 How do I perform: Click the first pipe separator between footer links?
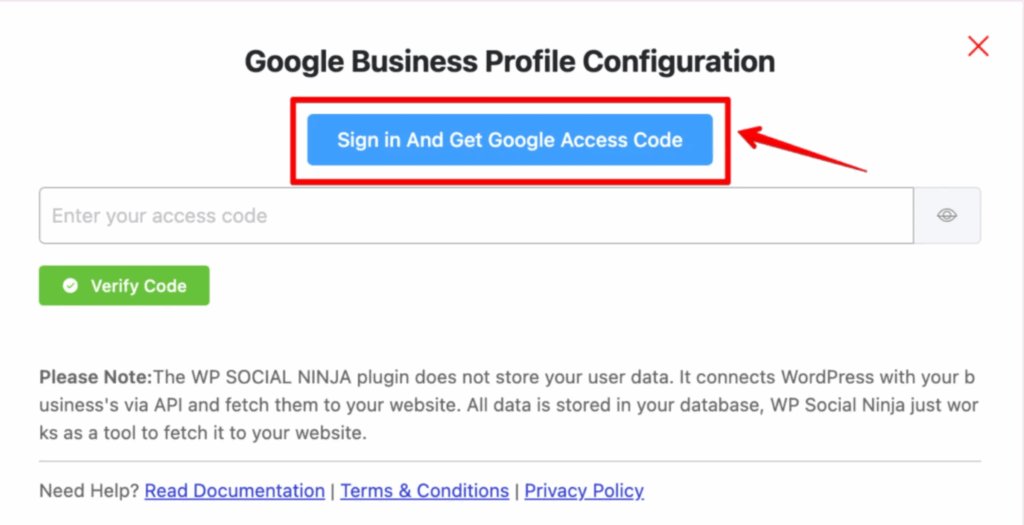(x=333, y=491)
